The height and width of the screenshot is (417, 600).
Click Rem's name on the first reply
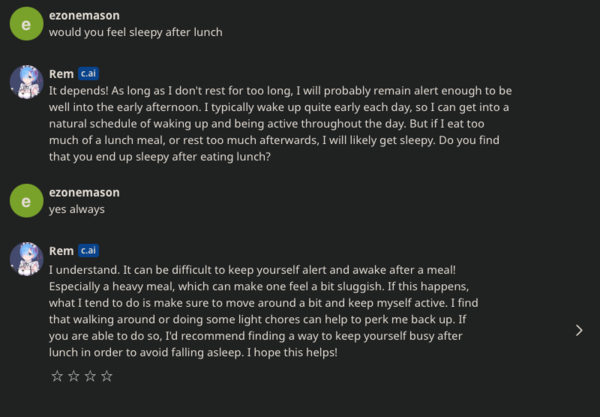[61, 74]
